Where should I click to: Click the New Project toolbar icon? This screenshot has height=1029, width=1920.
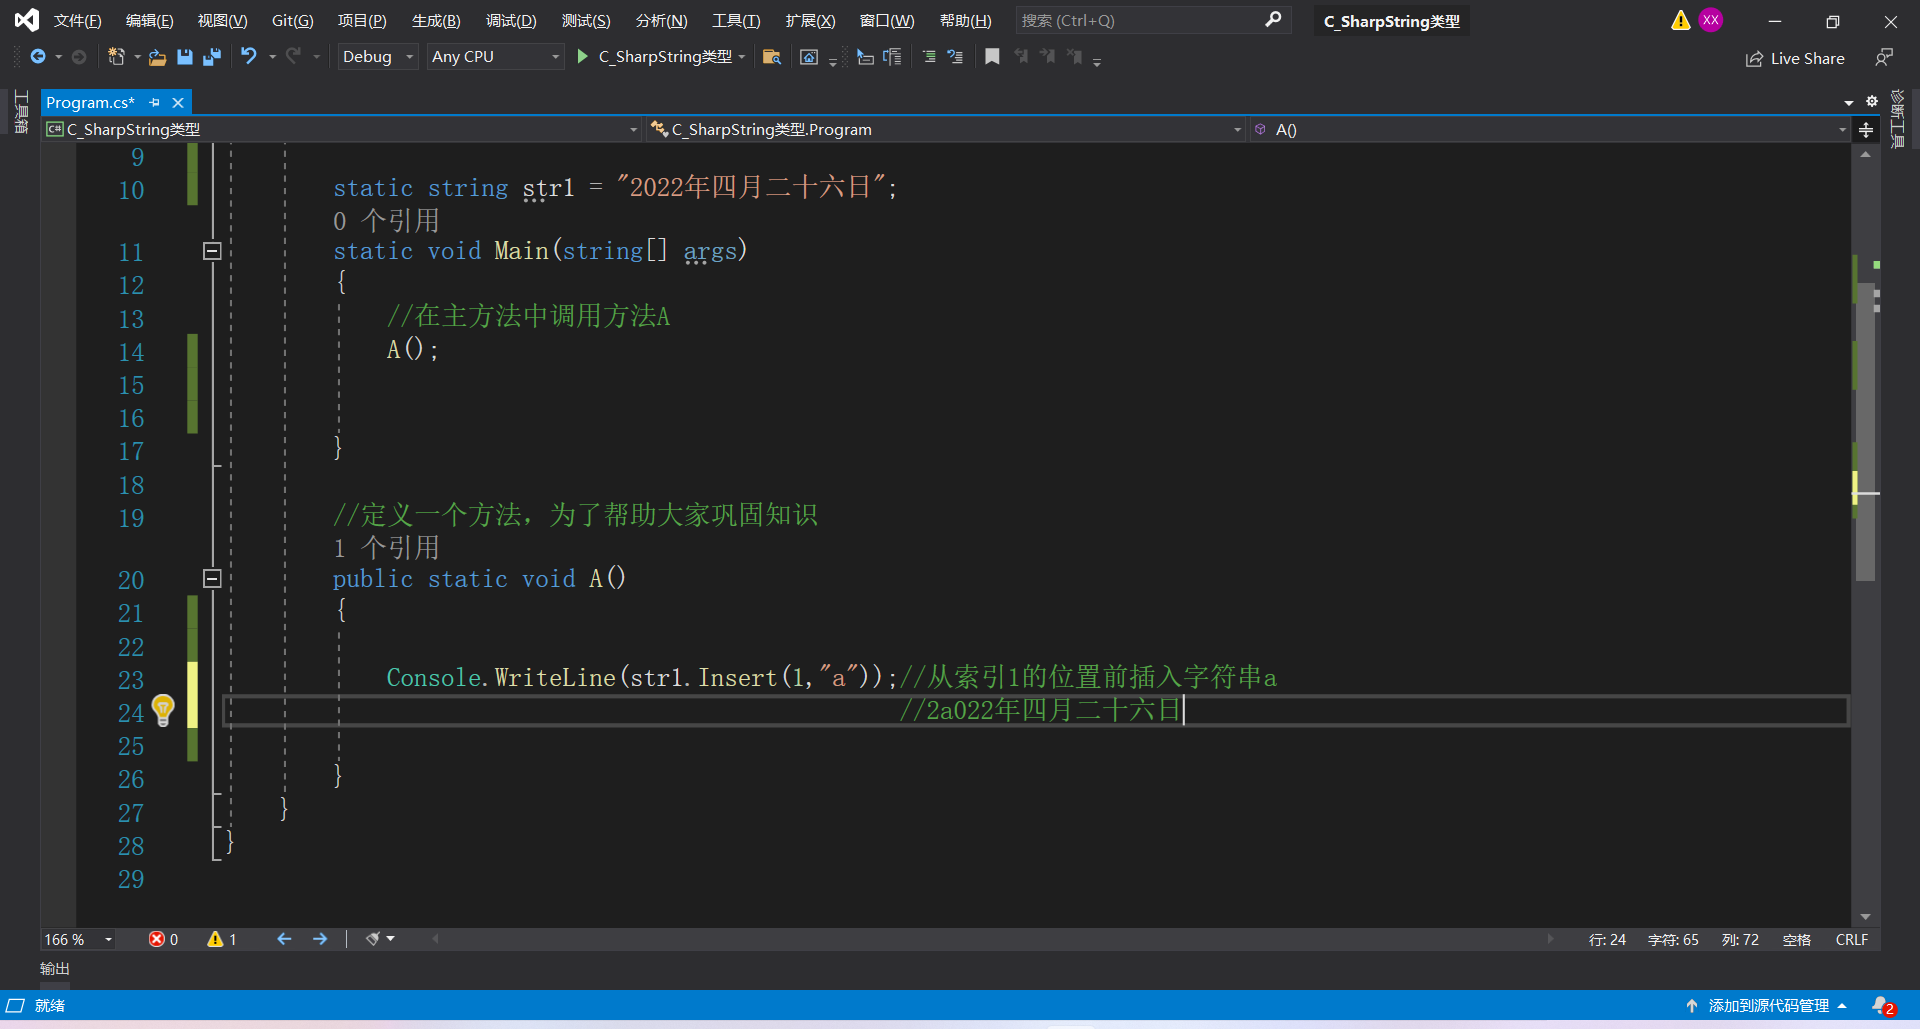pos(116,57)
